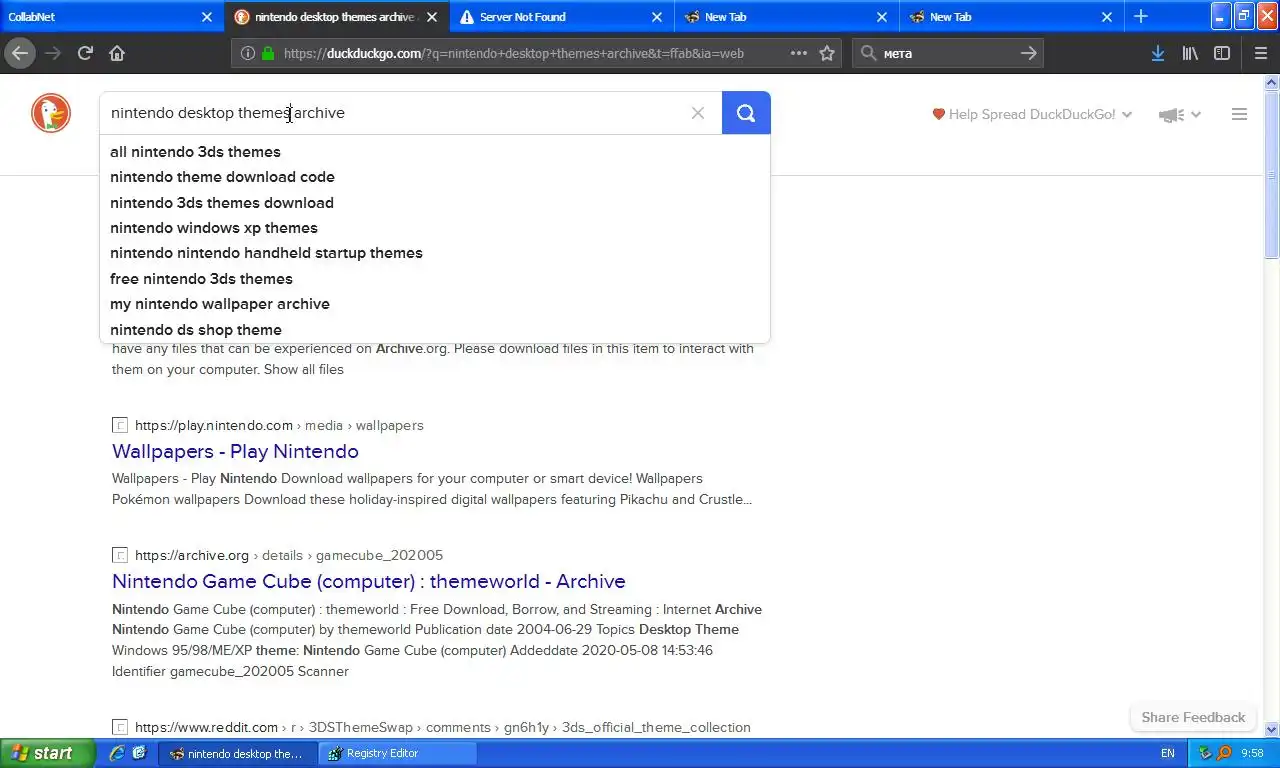The width and height of the screenshot is (1280, 768).
Task: Click the Firefox search bar field
Action: [x=948, y=53]
